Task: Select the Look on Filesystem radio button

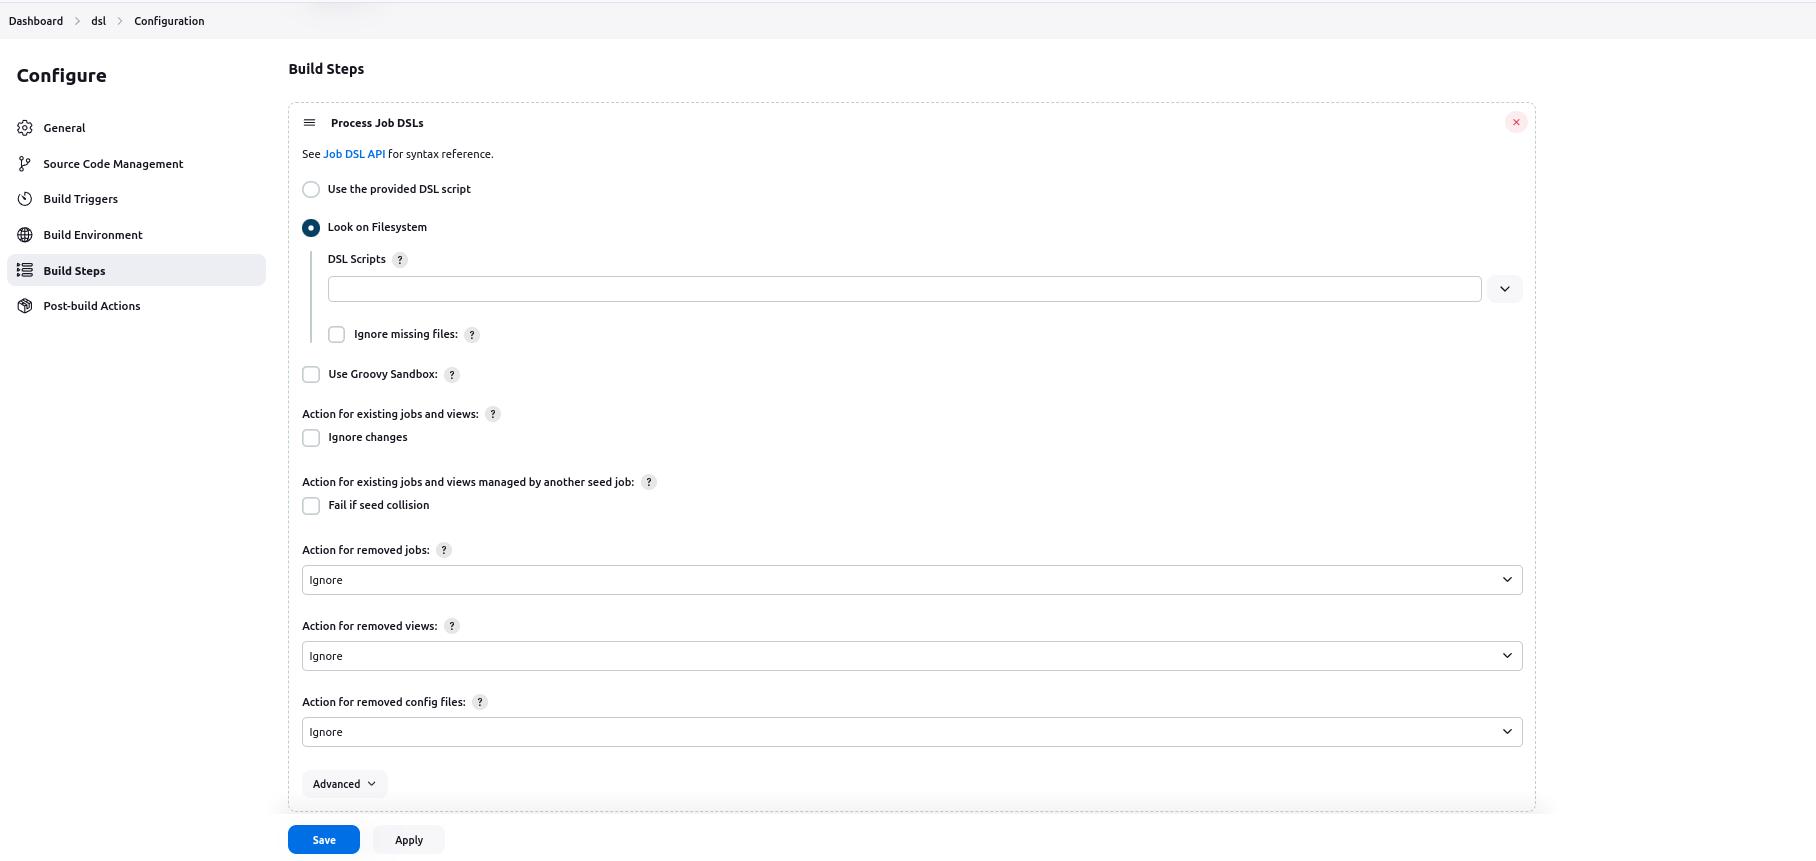Action: pyautogui.click(x=311, y=227)
